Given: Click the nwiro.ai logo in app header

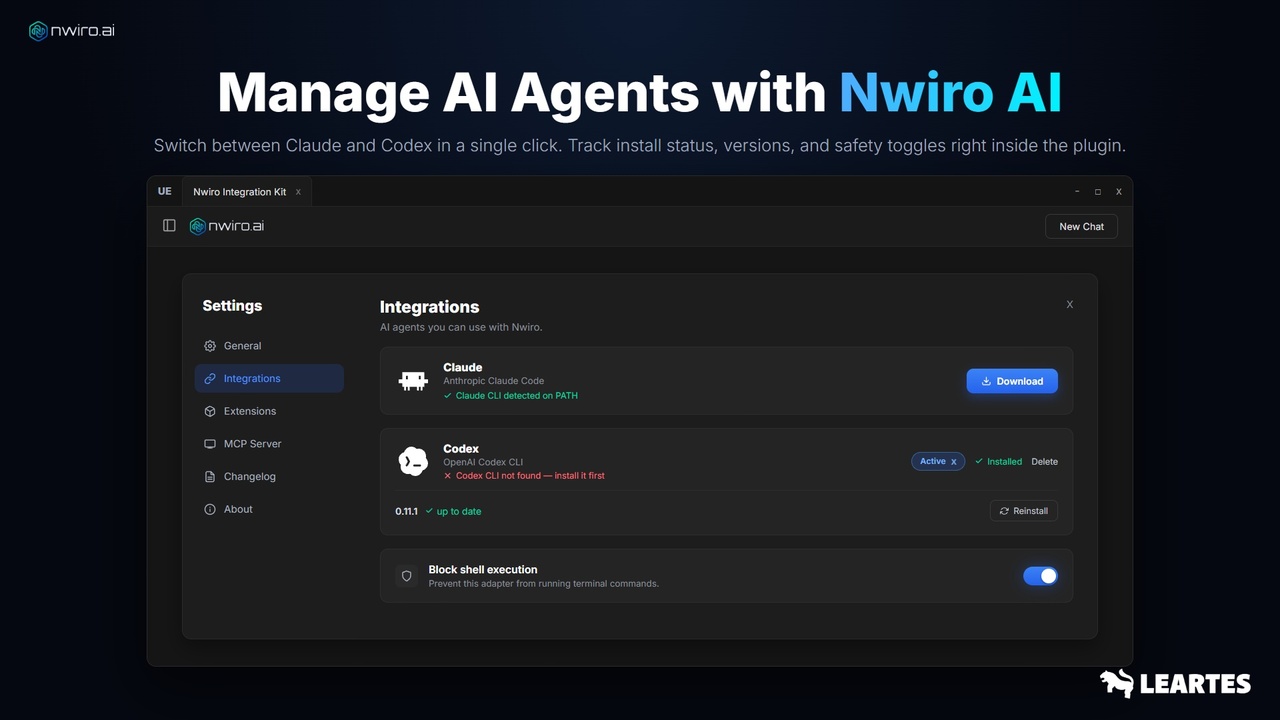Looking at the screenshot, I should (x=227, y=226).
